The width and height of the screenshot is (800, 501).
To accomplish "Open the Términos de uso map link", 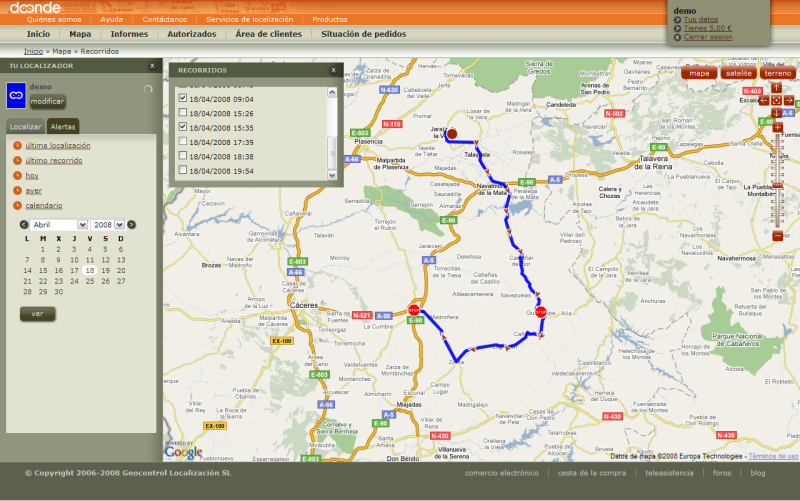I will click(773, 456).
